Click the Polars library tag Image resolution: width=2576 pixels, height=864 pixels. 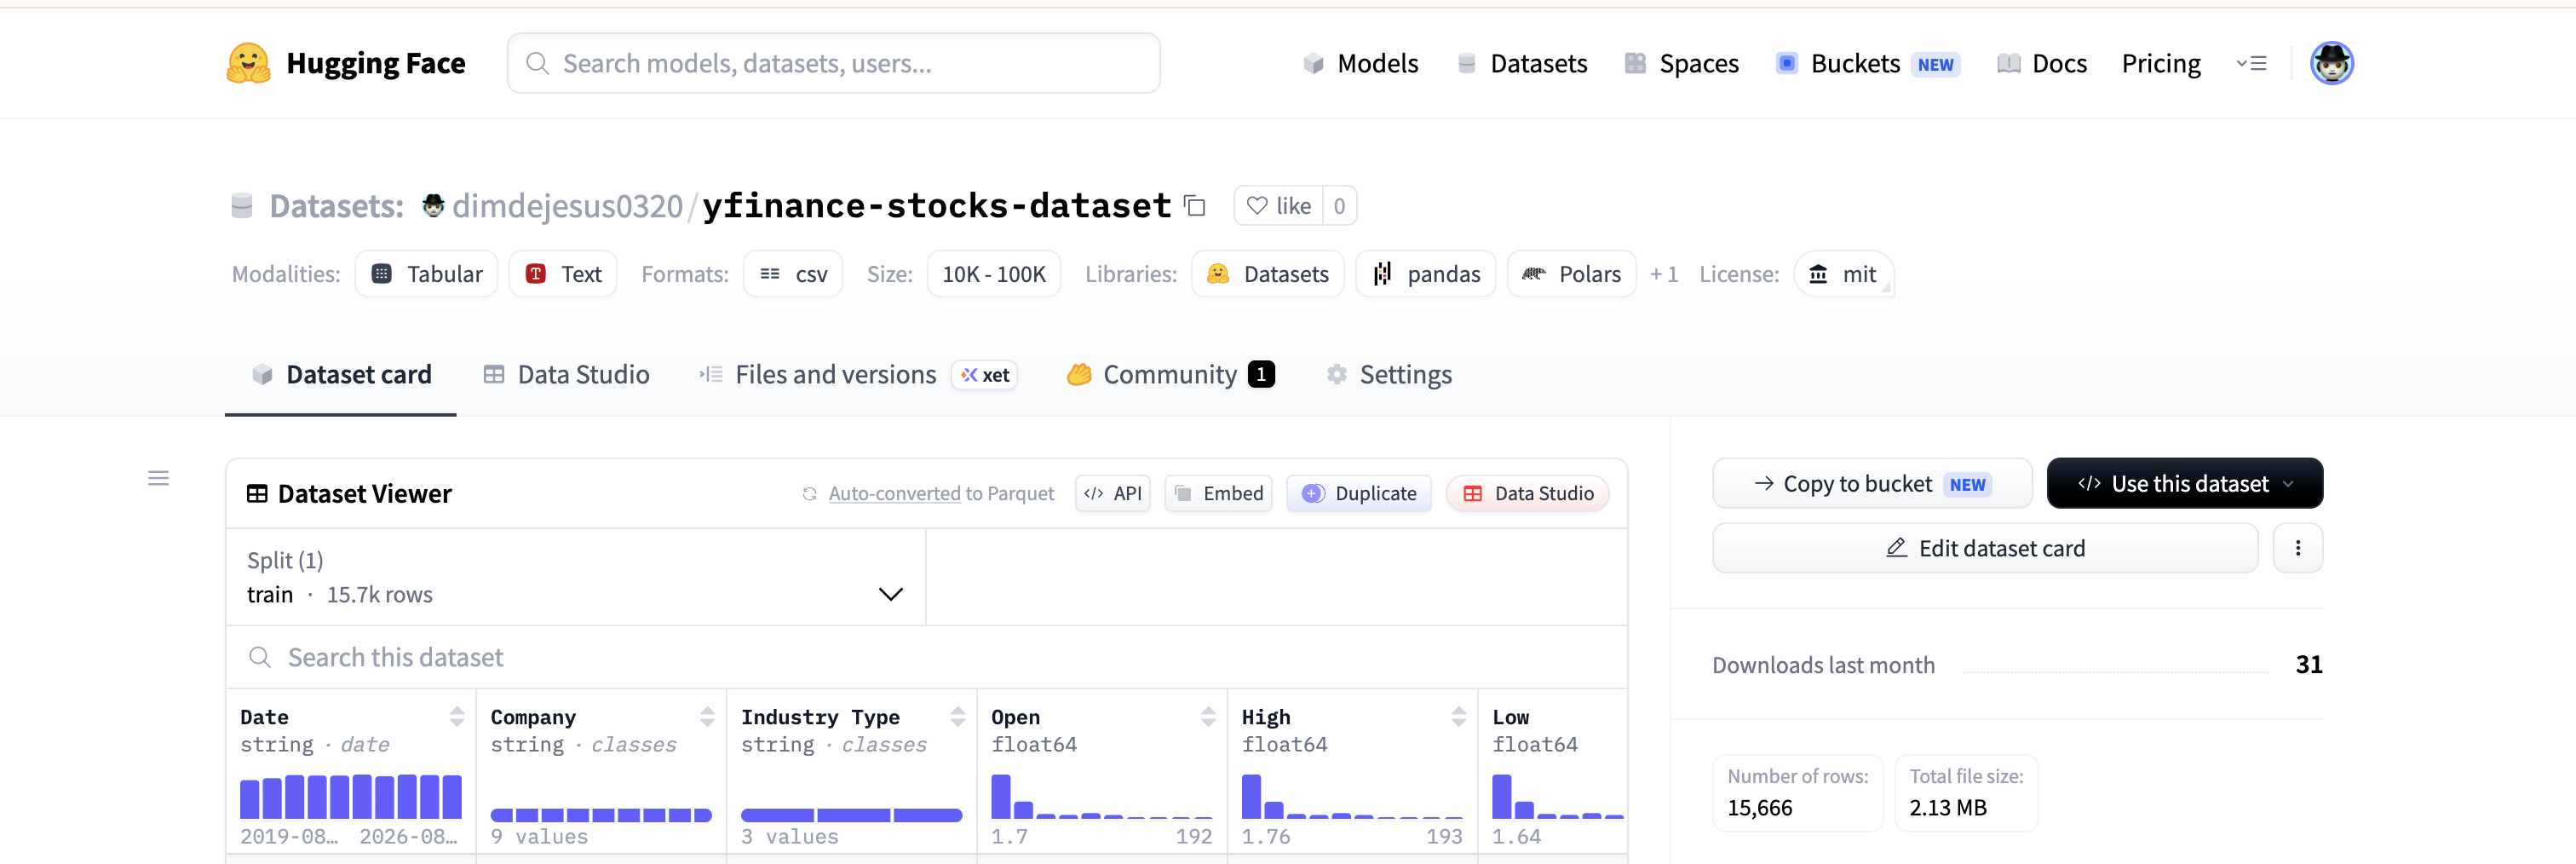1571,274
